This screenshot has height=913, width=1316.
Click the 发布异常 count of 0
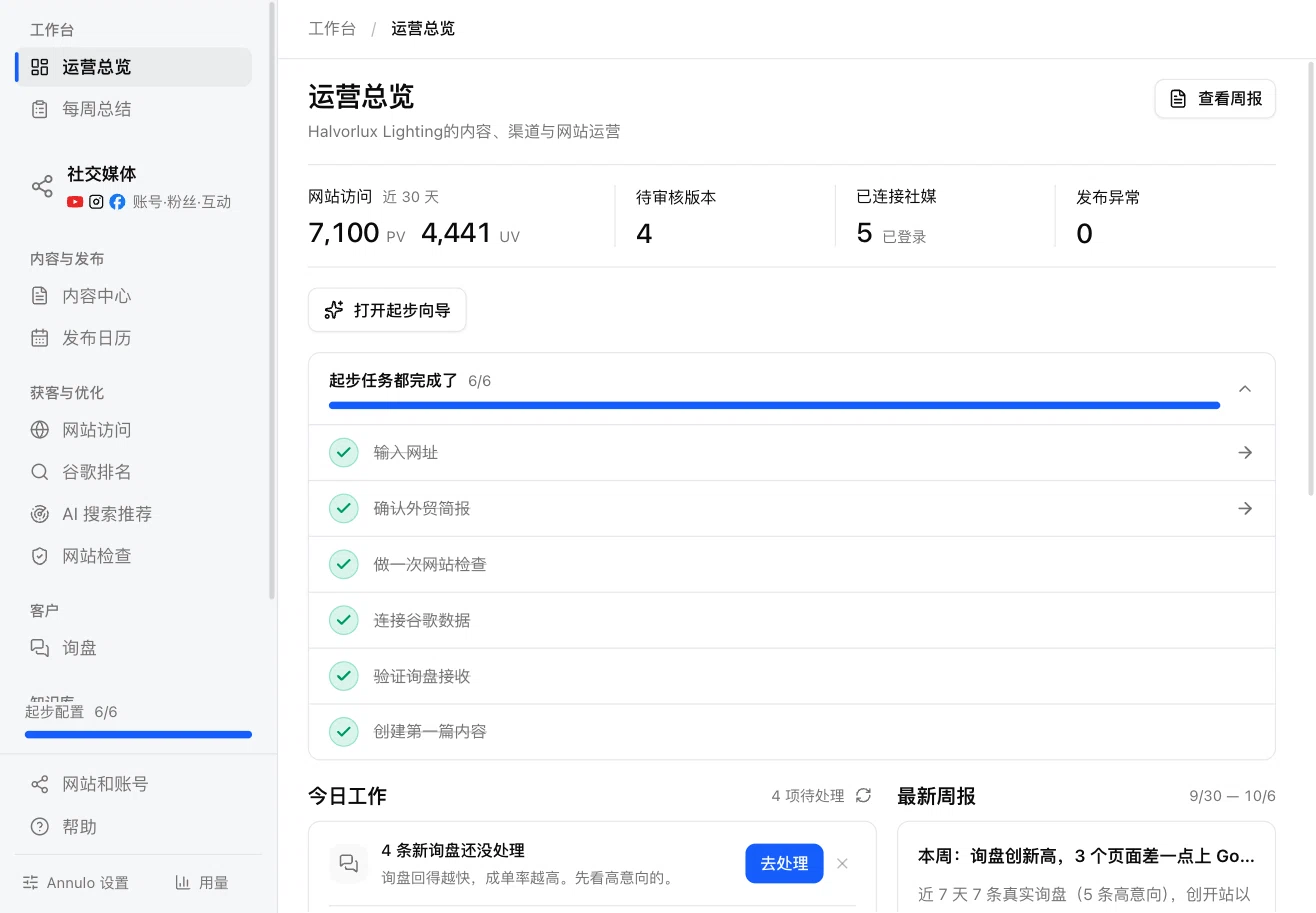click(1084, 234)
